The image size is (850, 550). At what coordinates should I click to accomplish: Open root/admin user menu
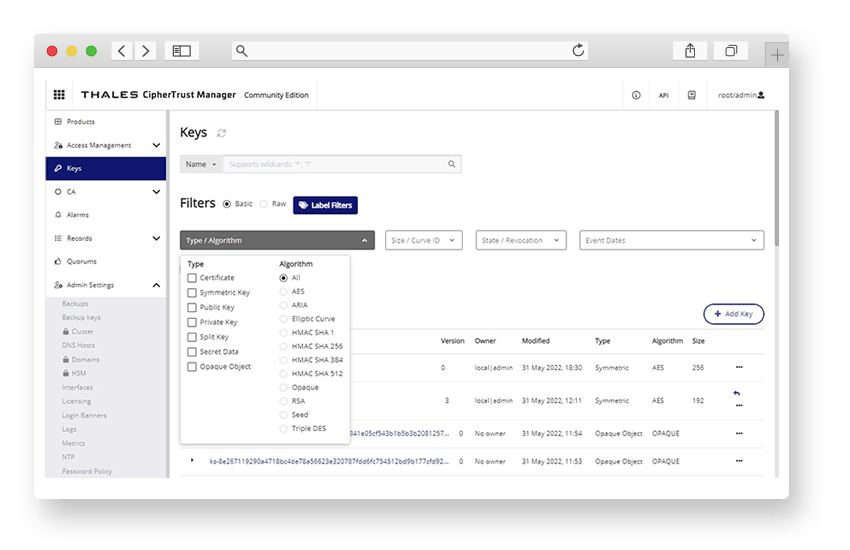click(741, 95)
